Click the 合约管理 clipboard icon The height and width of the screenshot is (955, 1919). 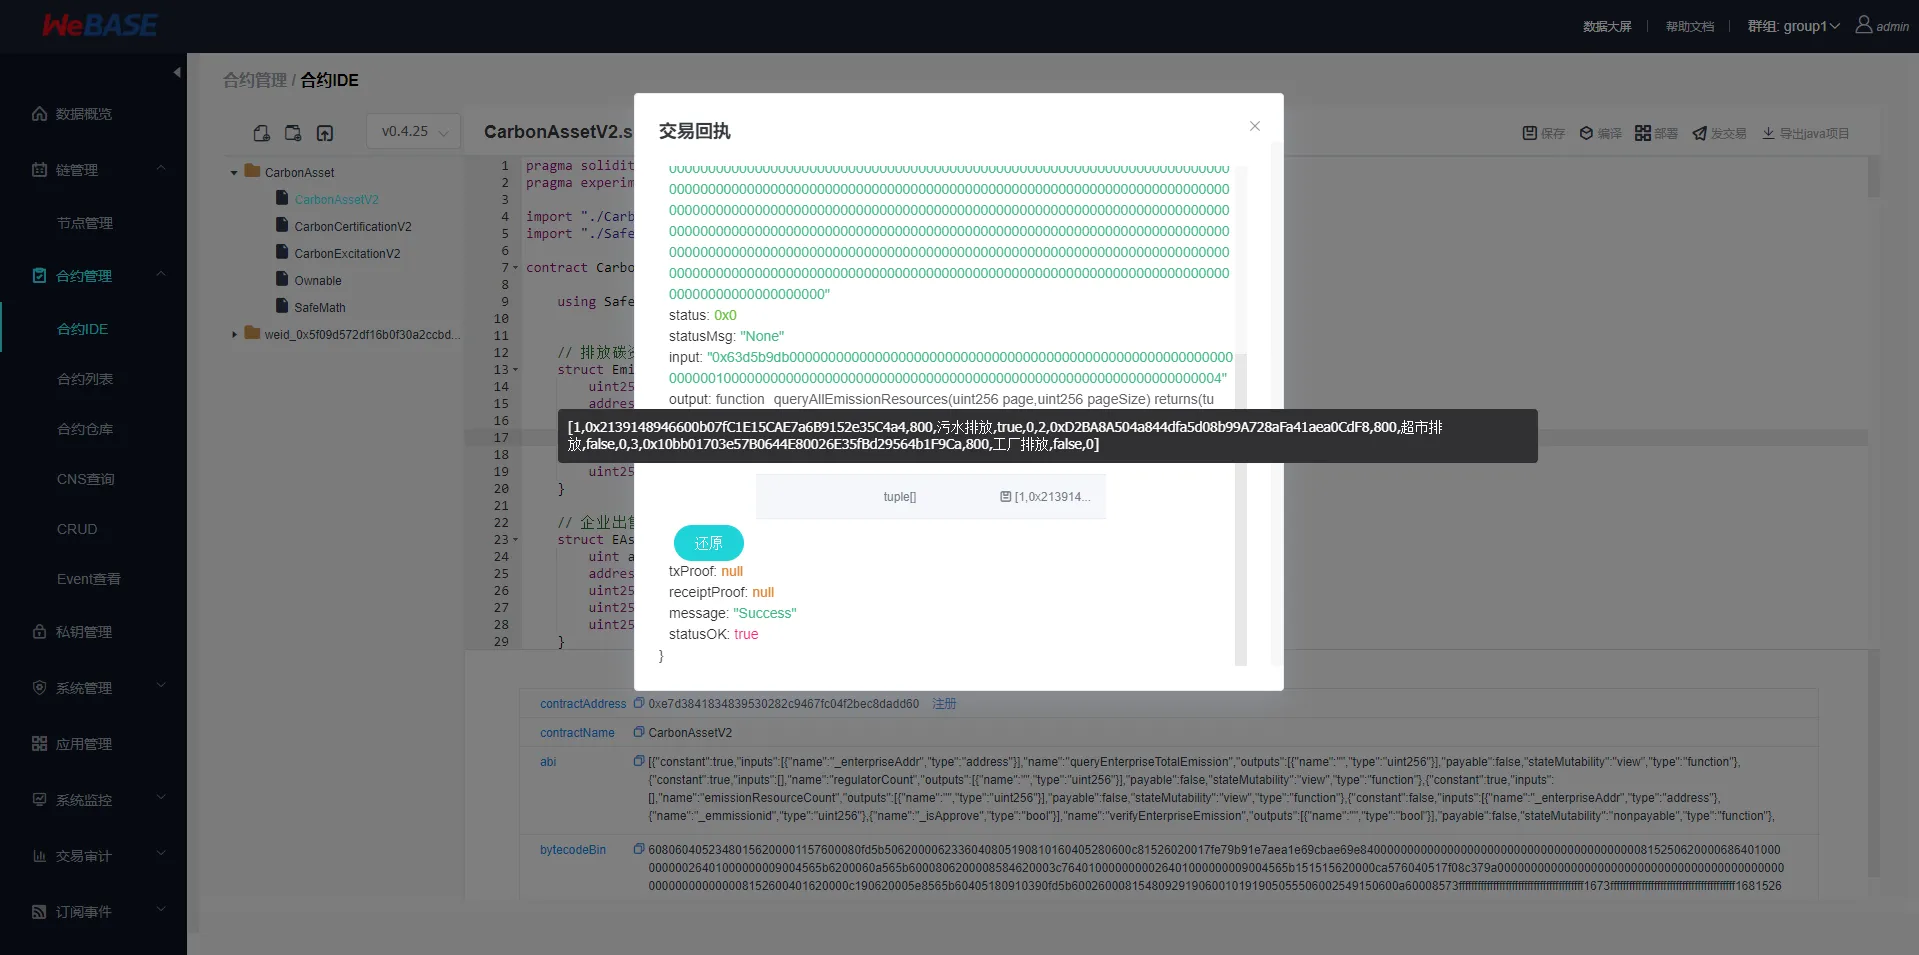(39, 275)
